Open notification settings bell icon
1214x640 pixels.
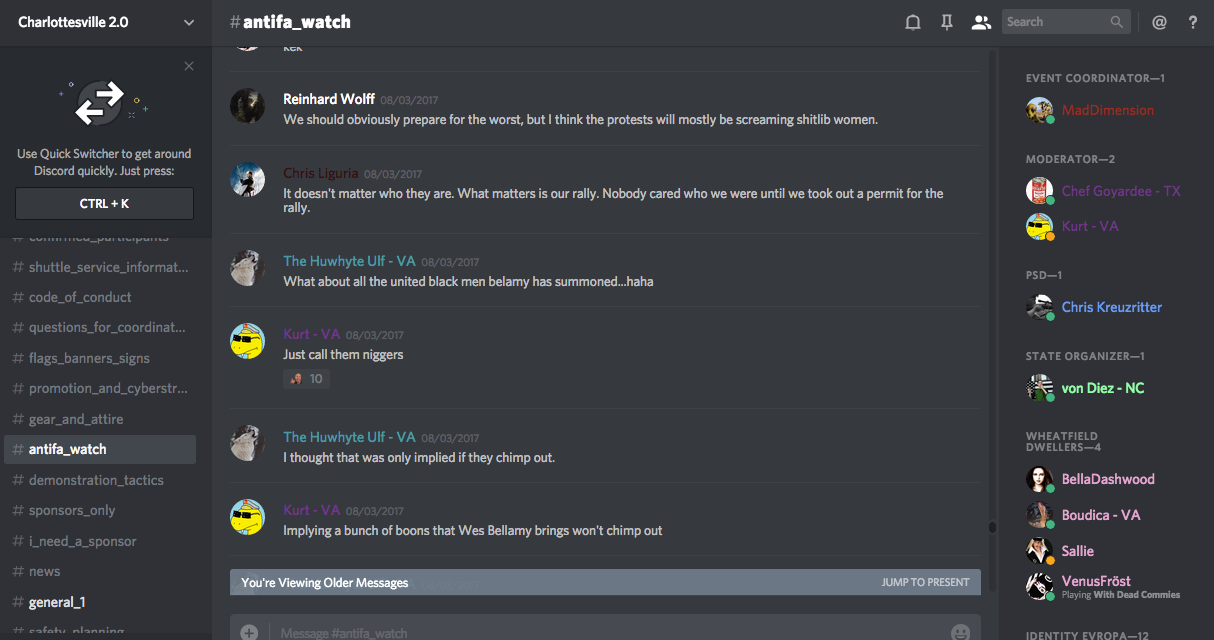(912, 22)
